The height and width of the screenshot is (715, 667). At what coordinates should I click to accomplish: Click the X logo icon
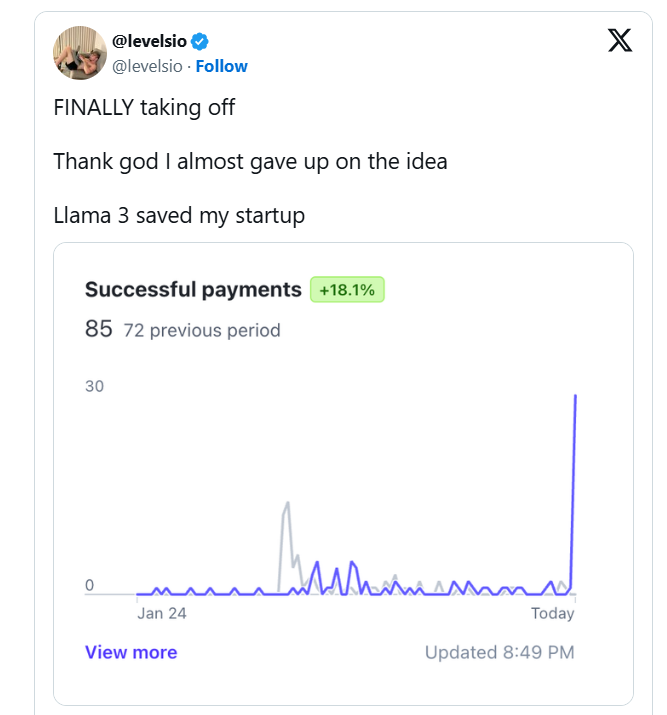click(620, 41)
